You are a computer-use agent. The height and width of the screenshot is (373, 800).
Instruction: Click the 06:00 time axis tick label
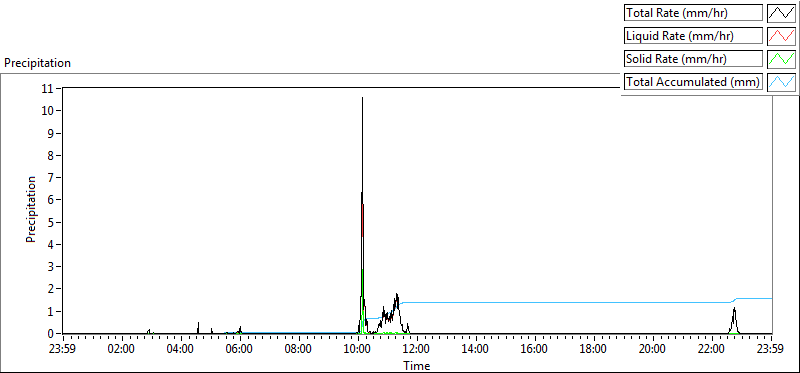click(x=240, y=350)
